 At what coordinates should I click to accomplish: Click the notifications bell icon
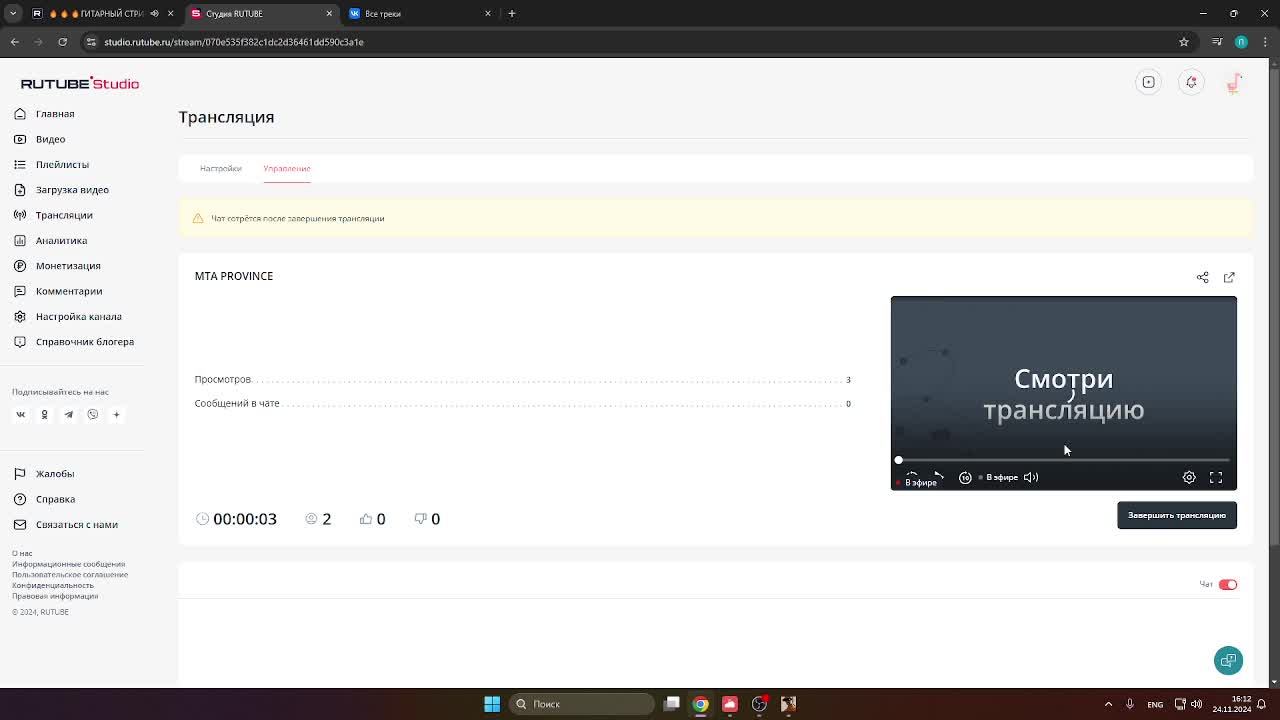1191,83
